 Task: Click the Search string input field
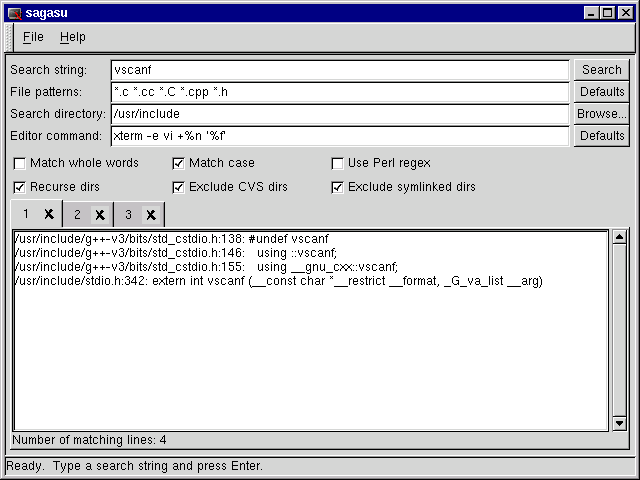339,70
